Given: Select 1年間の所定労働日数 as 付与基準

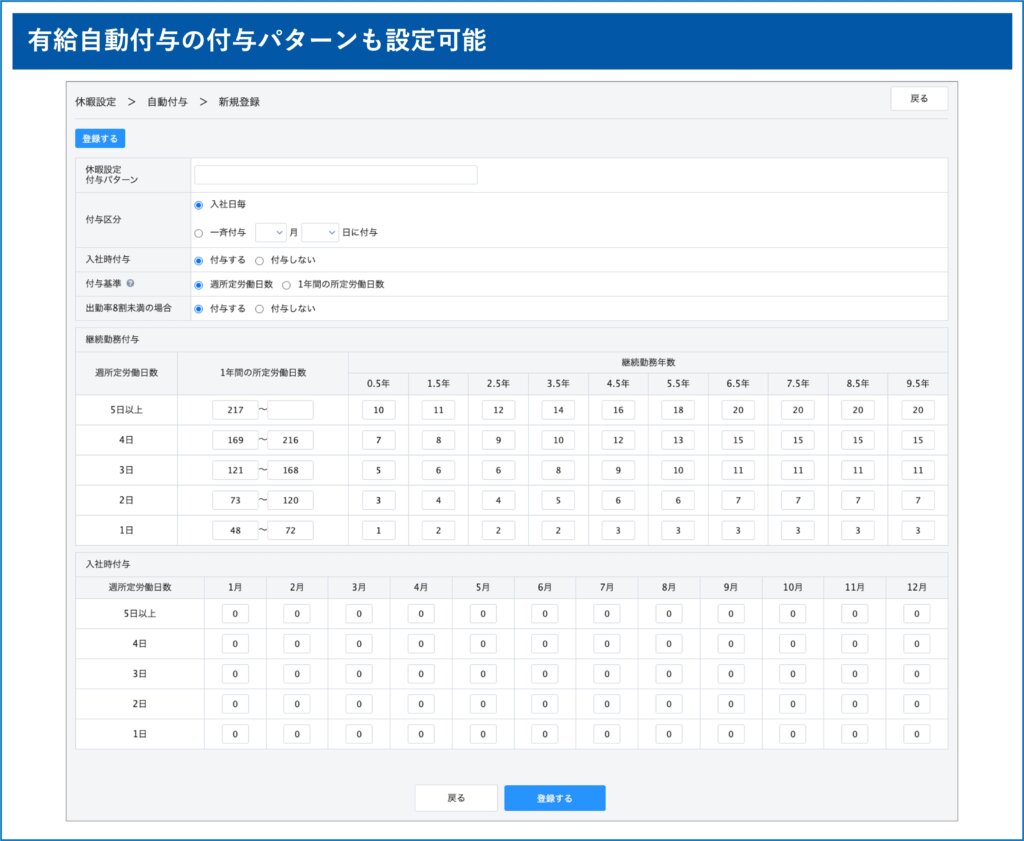Looking at the screenshot, I should point(287,285).
